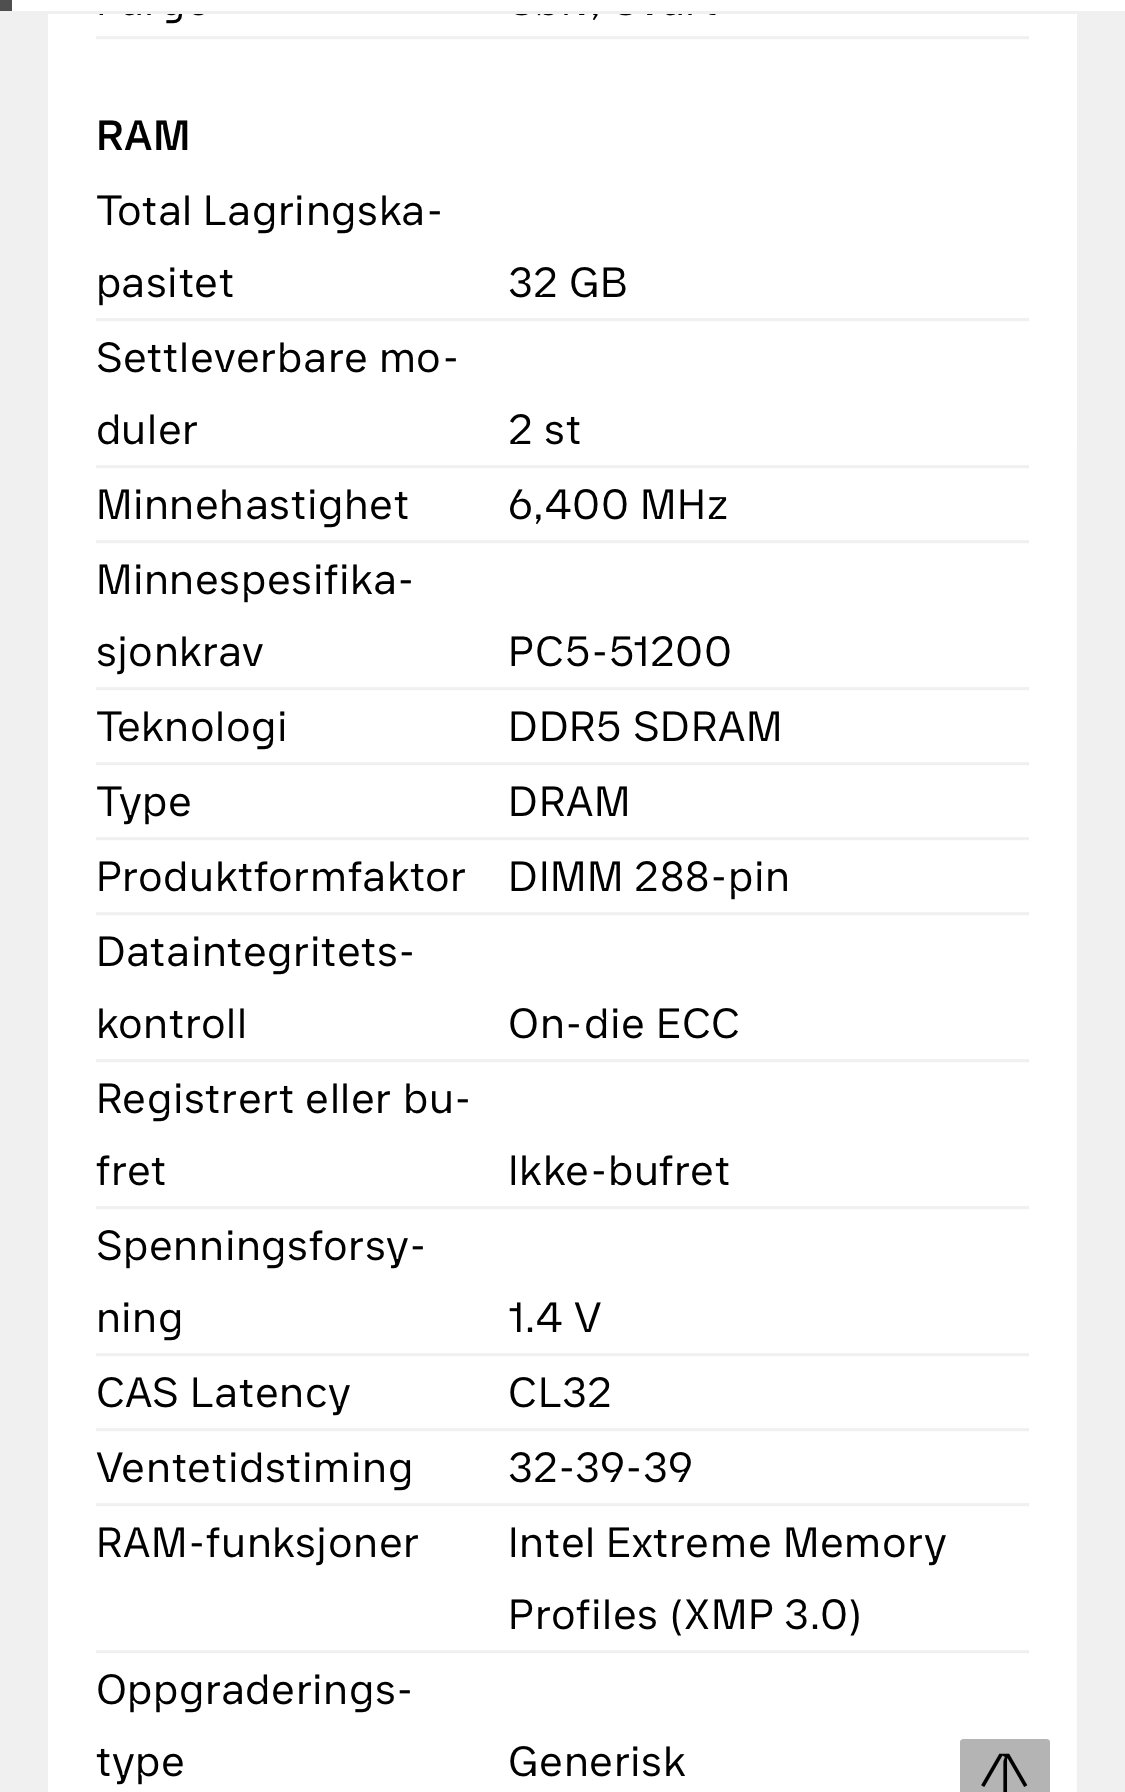Select the RAM section heading
This screenshot has height=1792, width=1125.
coord(143,136)
